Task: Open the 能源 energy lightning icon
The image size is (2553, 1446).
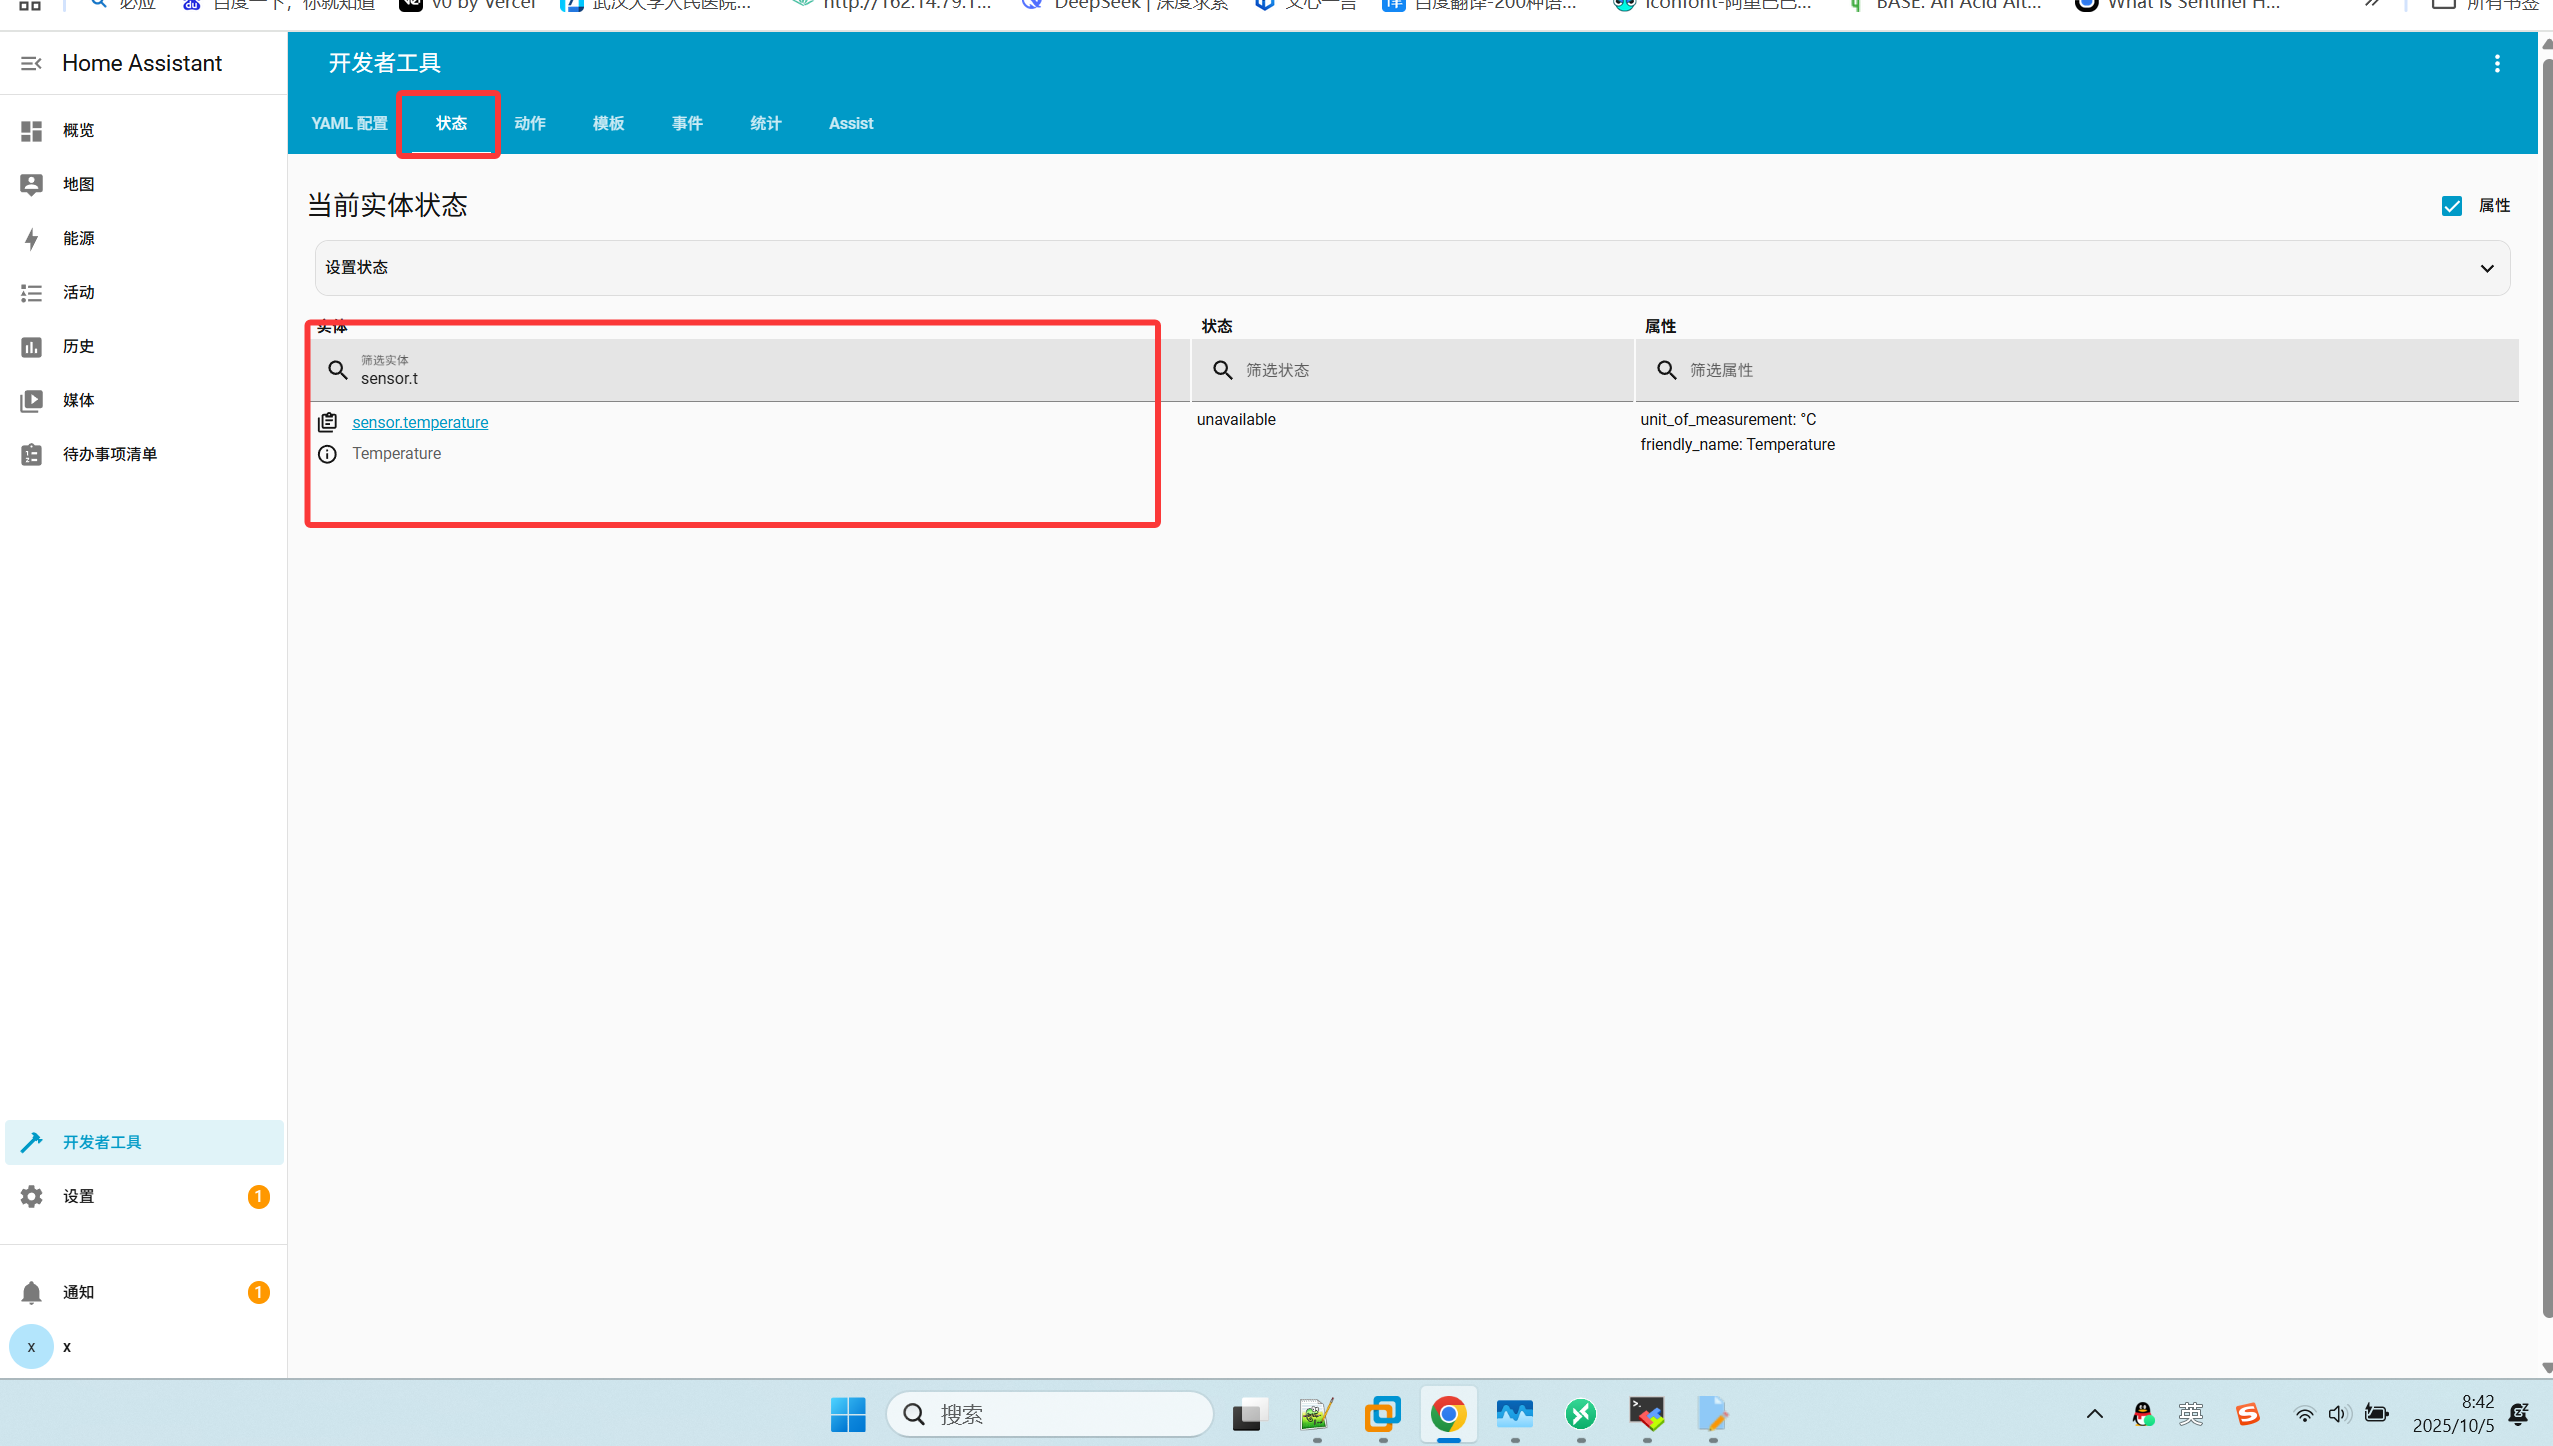Action: [x=31, y=239]
